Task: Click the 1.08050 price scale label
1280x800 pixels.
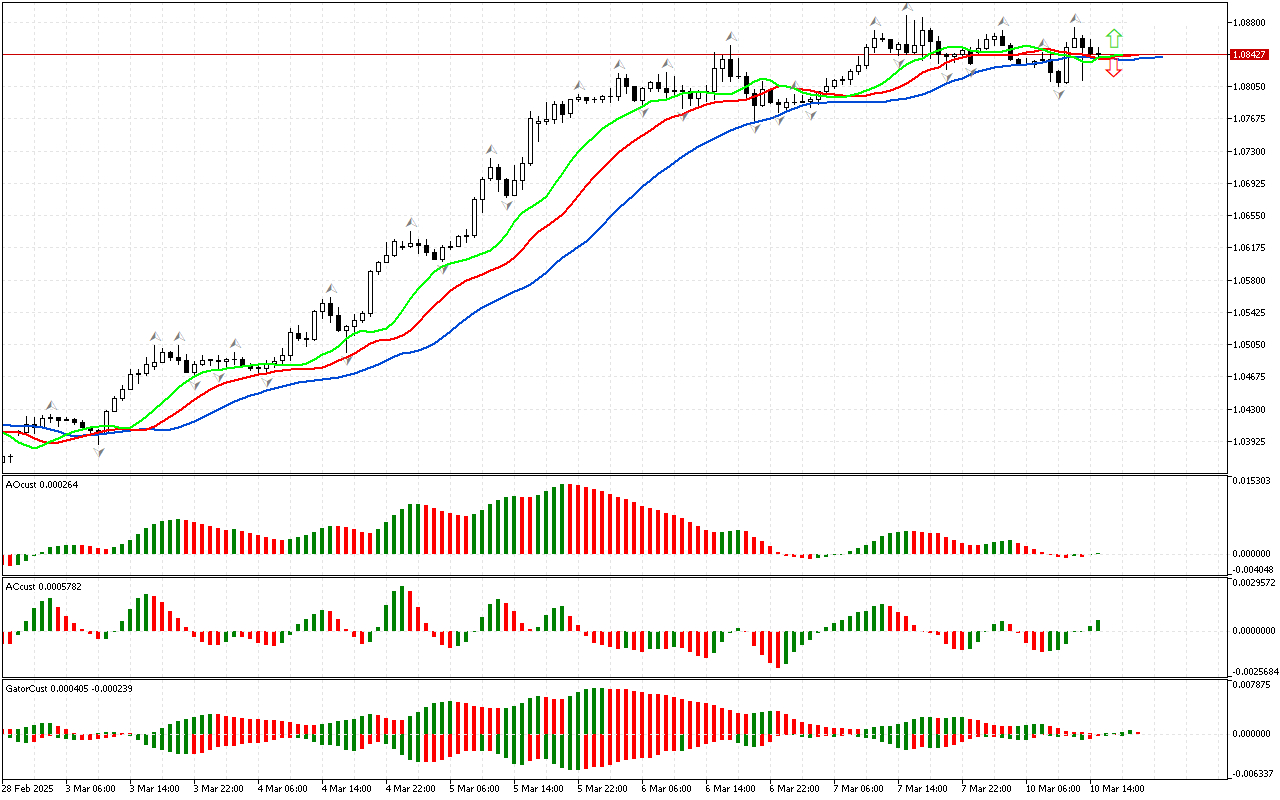Action: pyautogui.click(x=1250, y=87)
